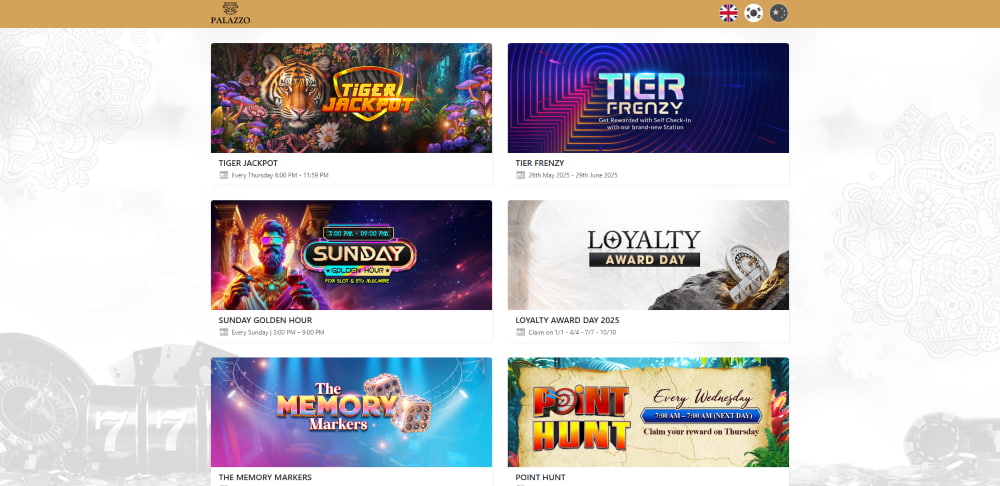Click the POINT HUNT title text
This screenshot has height=486, width=1000.
click(x=540, y=477)
